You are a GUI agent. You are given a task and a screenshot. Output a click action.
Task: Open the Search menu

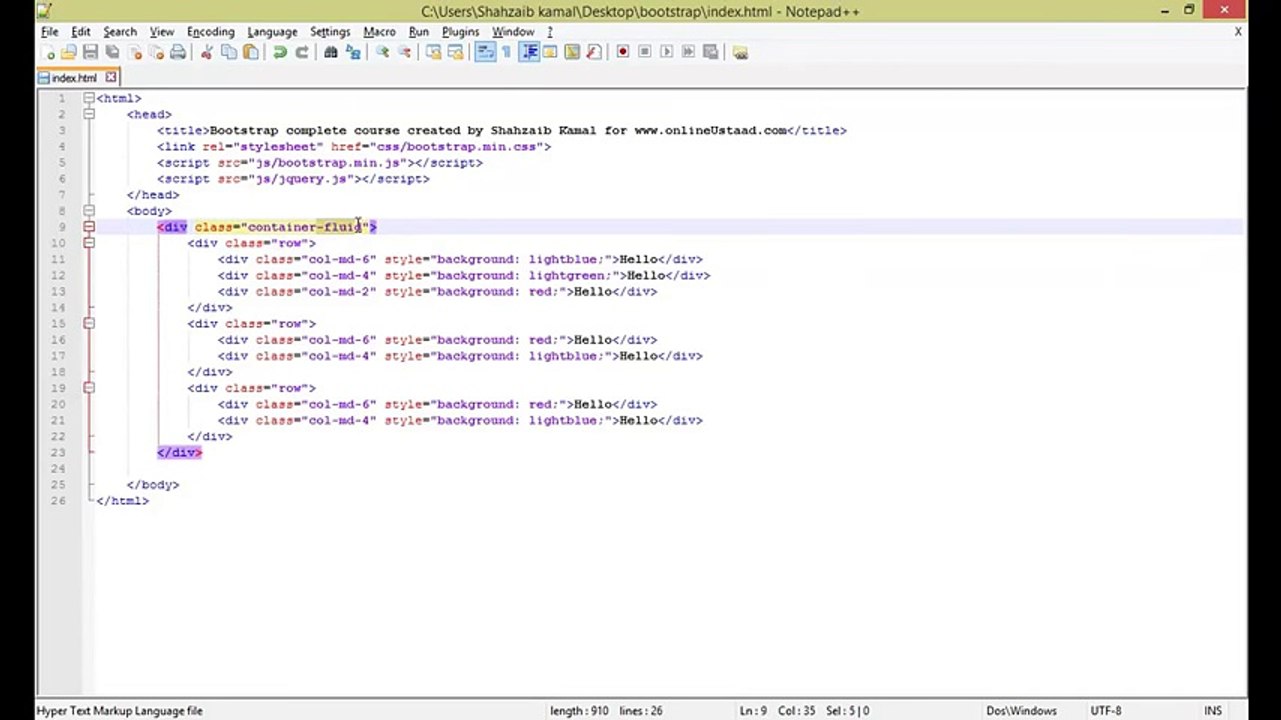pyautogui.click(x=120, y=32)
